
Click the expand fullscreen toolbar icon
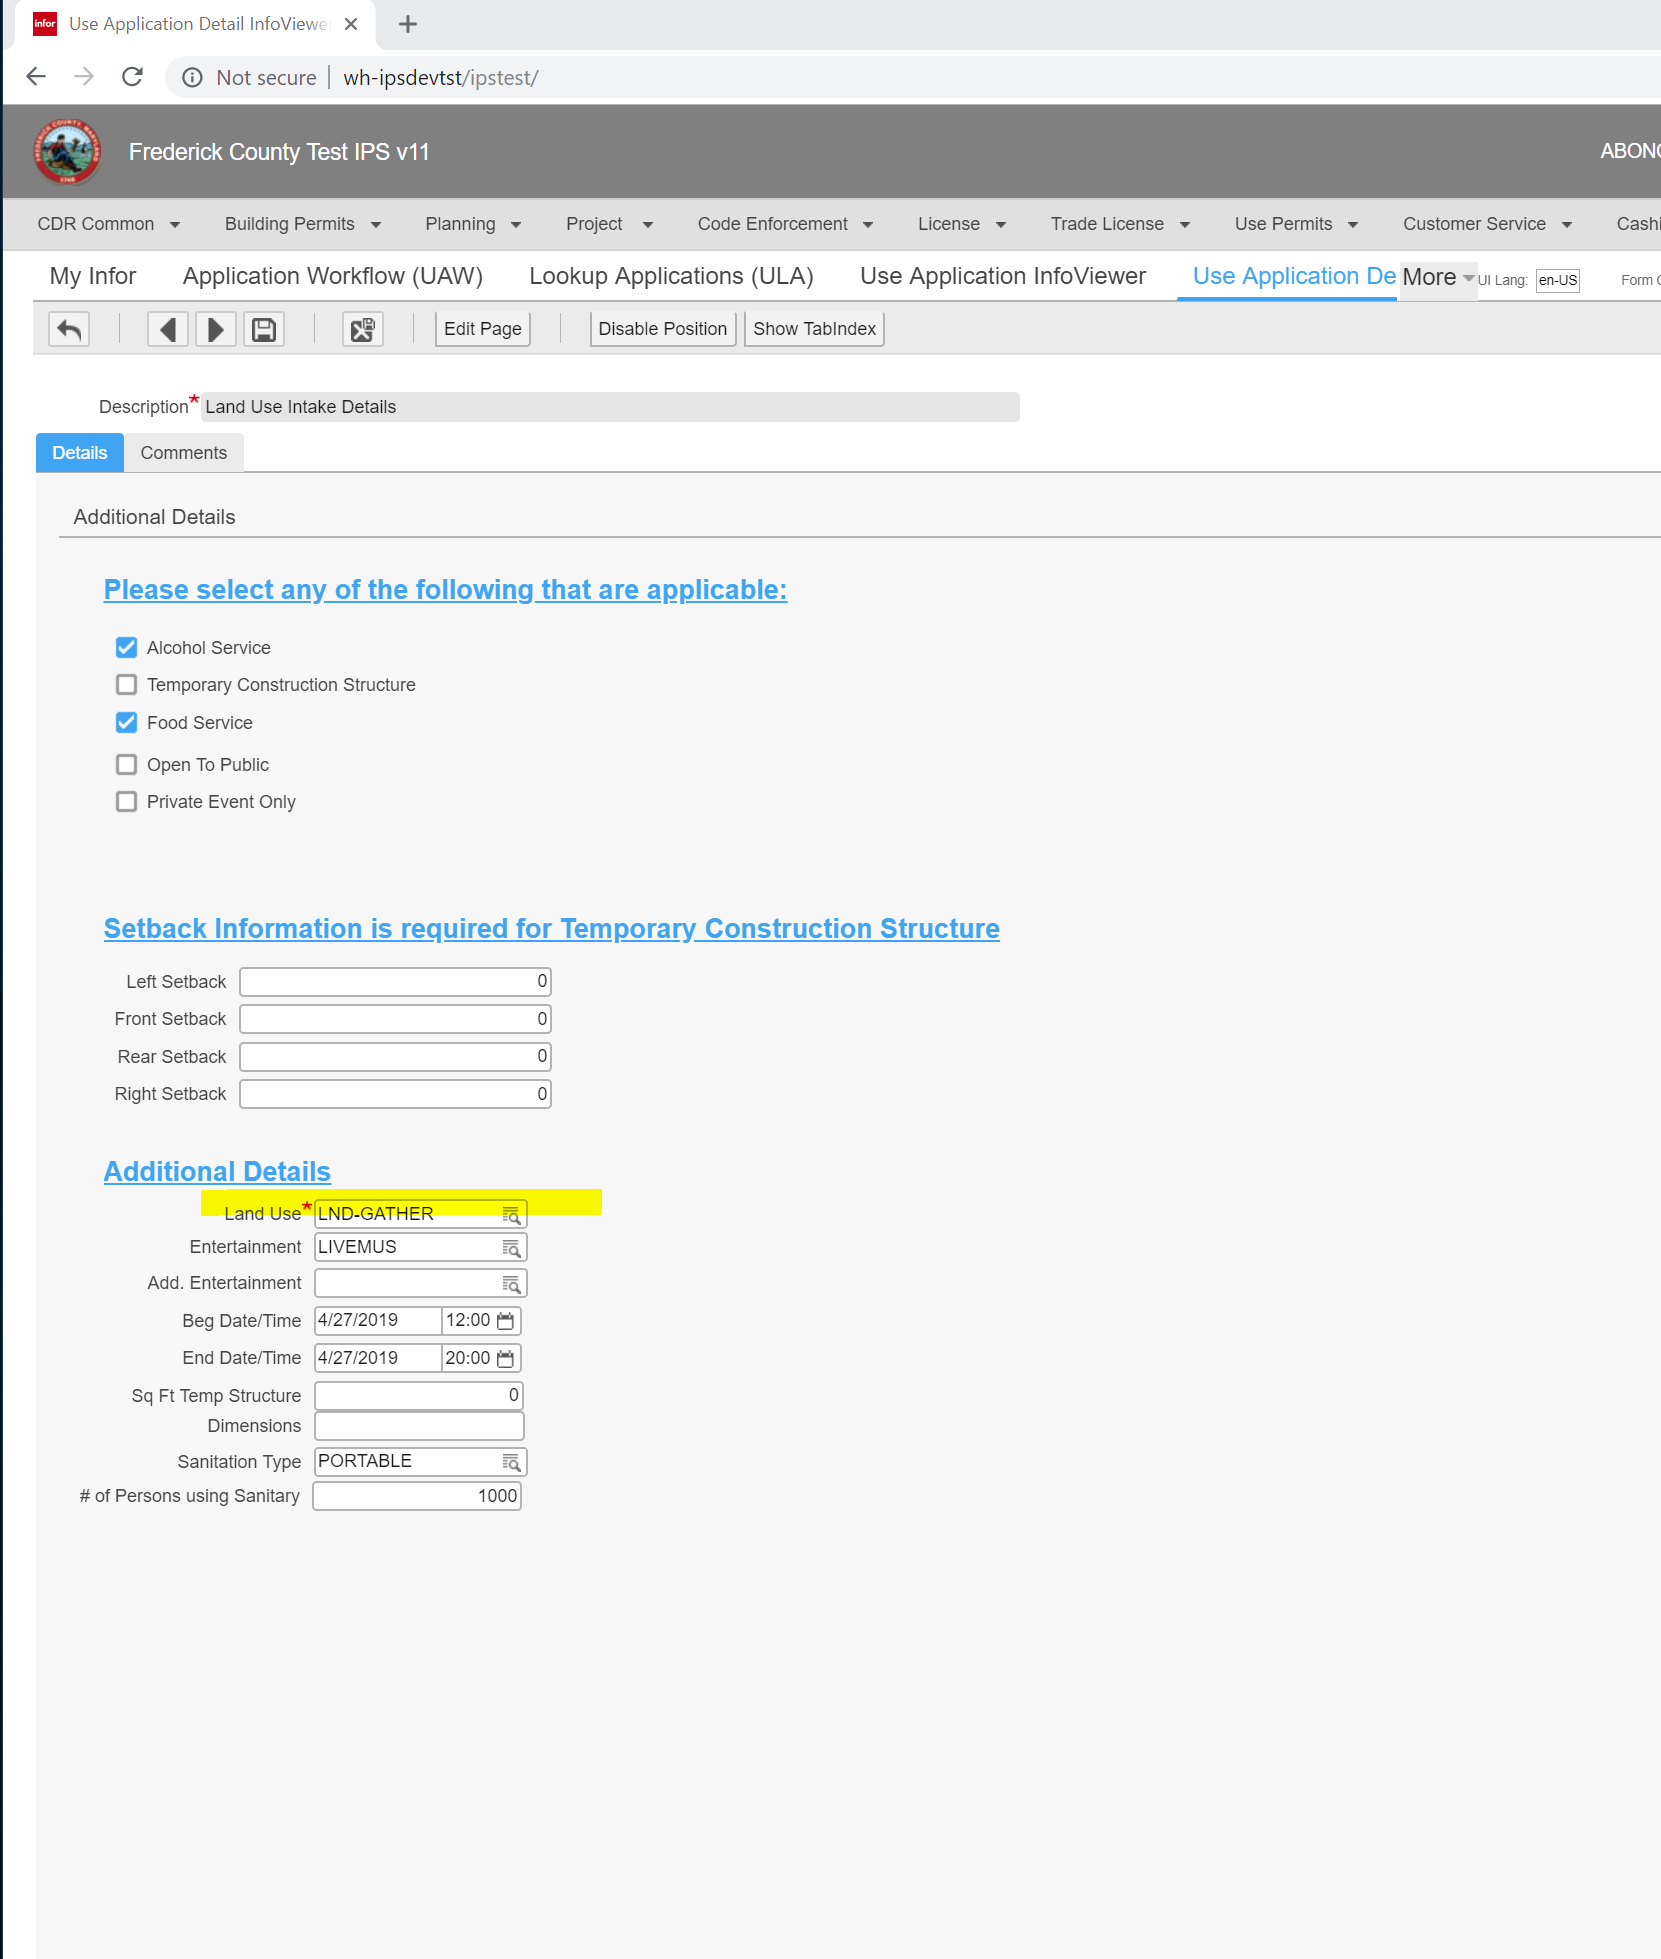tap(363, 329)
